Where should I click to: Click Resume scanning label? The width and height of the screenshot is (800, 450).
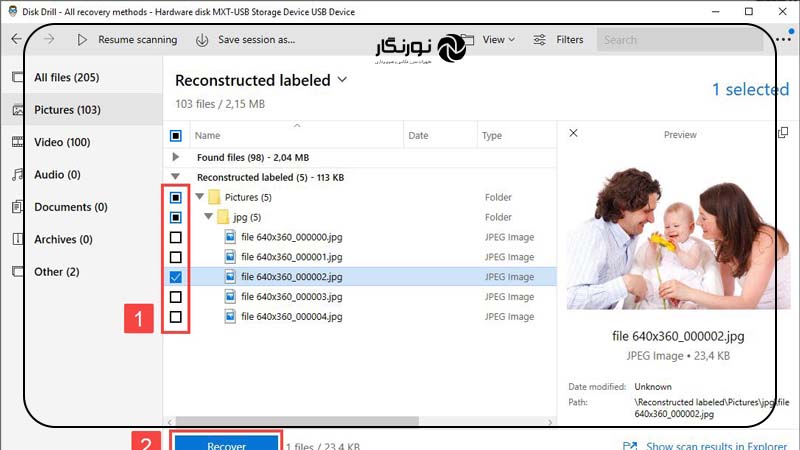tap(138, 39)
